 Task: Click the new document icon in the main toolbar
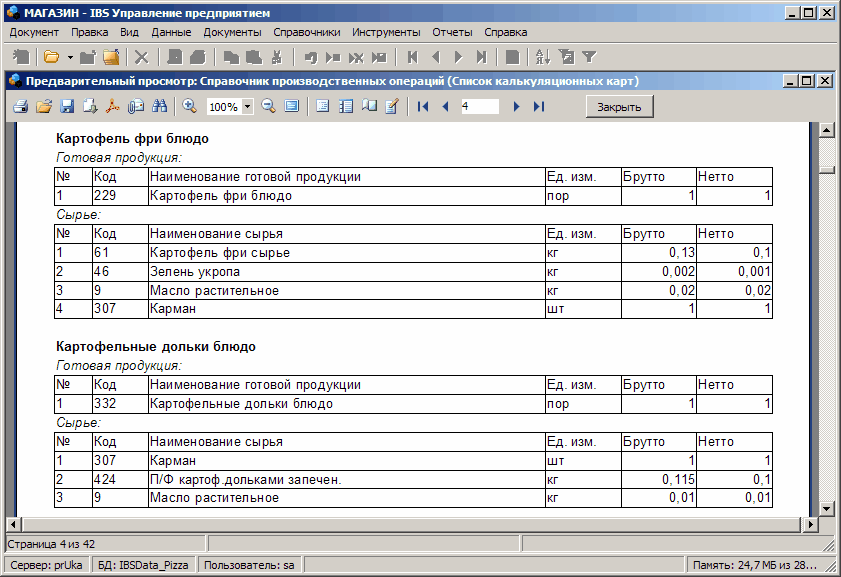pyautogui.click(x=21, y=57)
